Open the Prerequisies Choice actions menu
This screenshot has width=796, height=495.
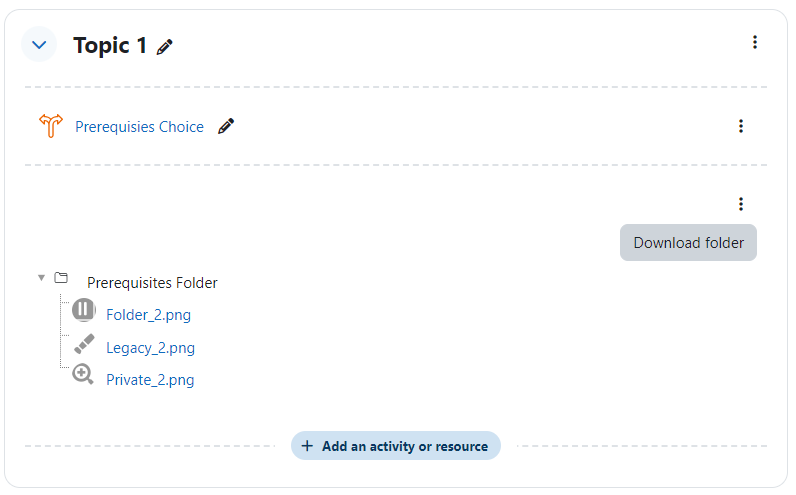(741, 126)
